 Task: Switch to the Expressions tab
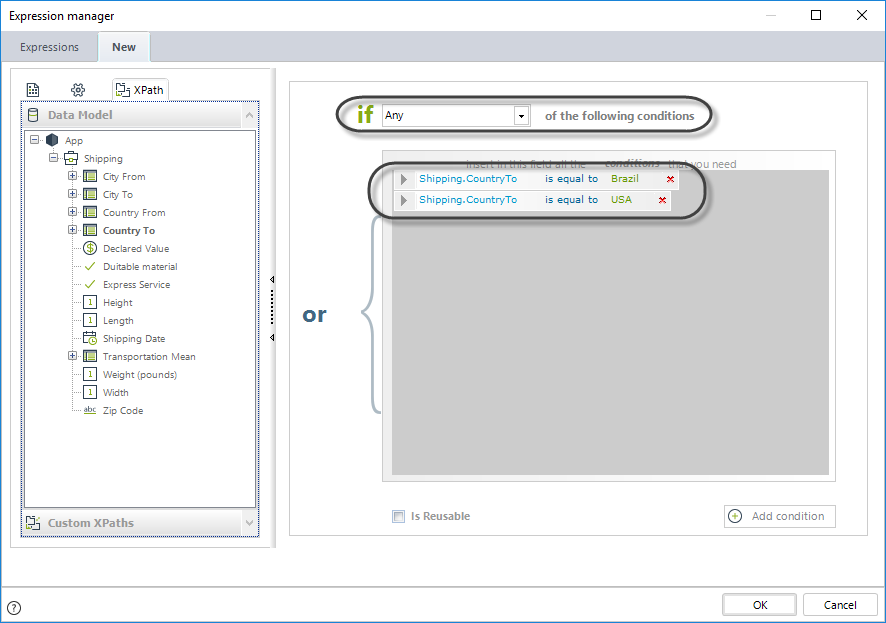pyautogui.click(x=49, y=47)
